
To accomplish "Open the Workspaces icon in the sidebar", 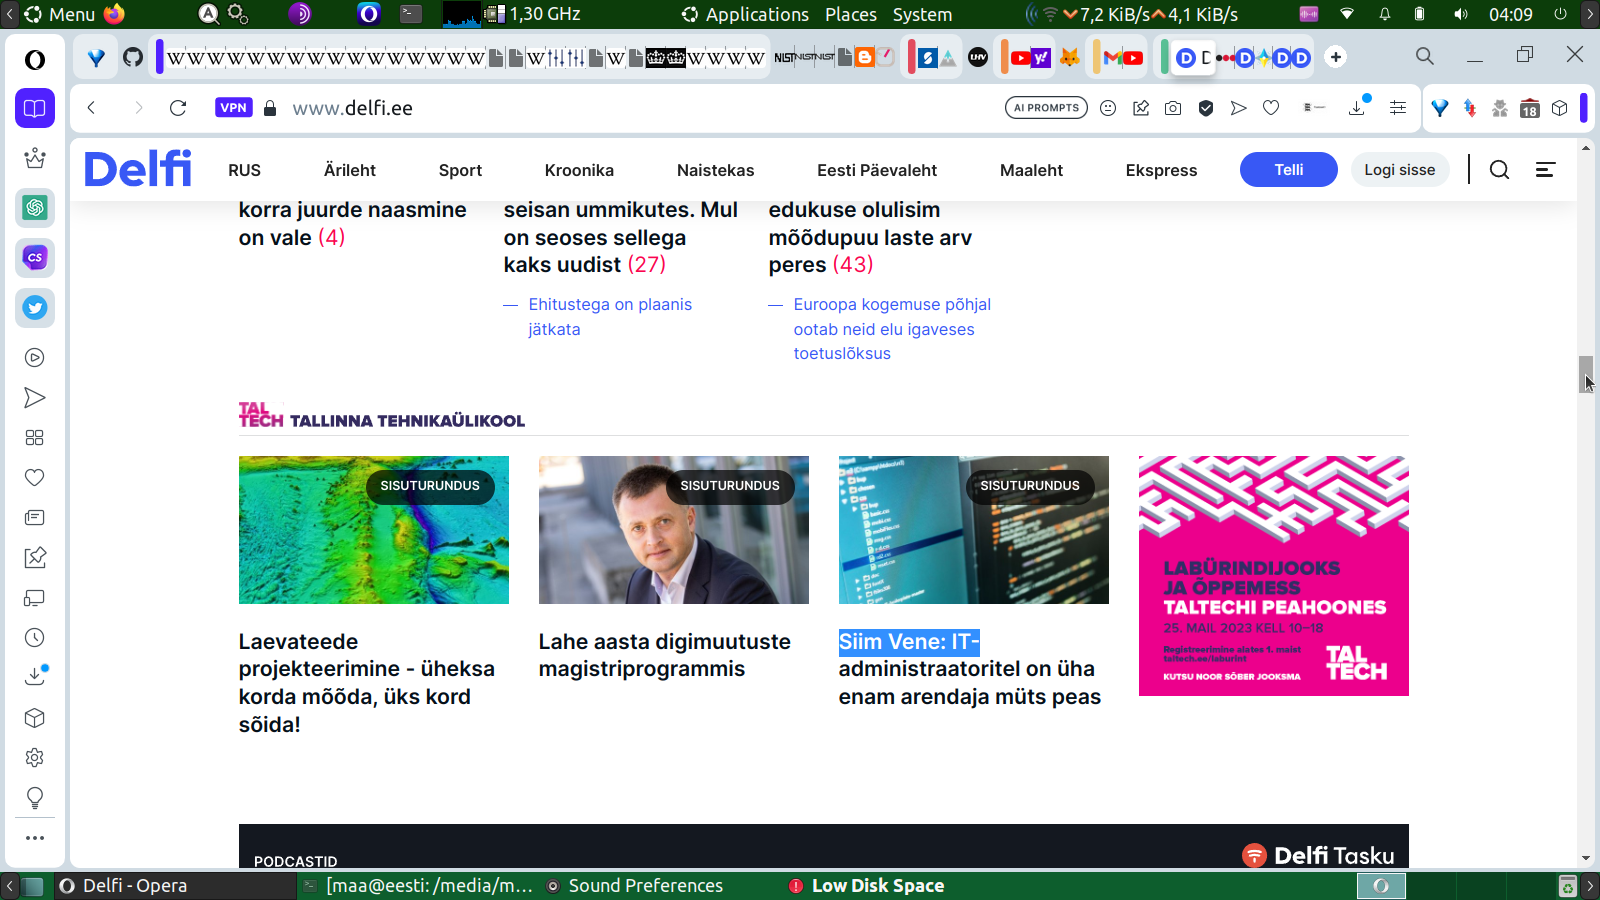I will tap(35, 108).
